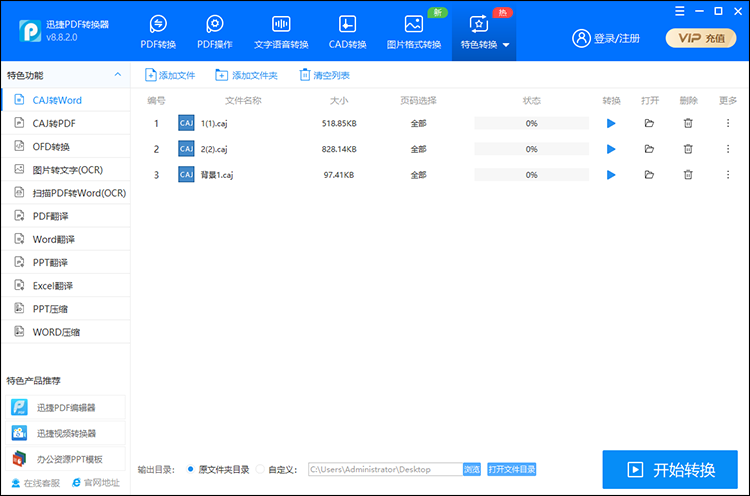Select CAJ转PDF in the sidebar

point(66,123)
